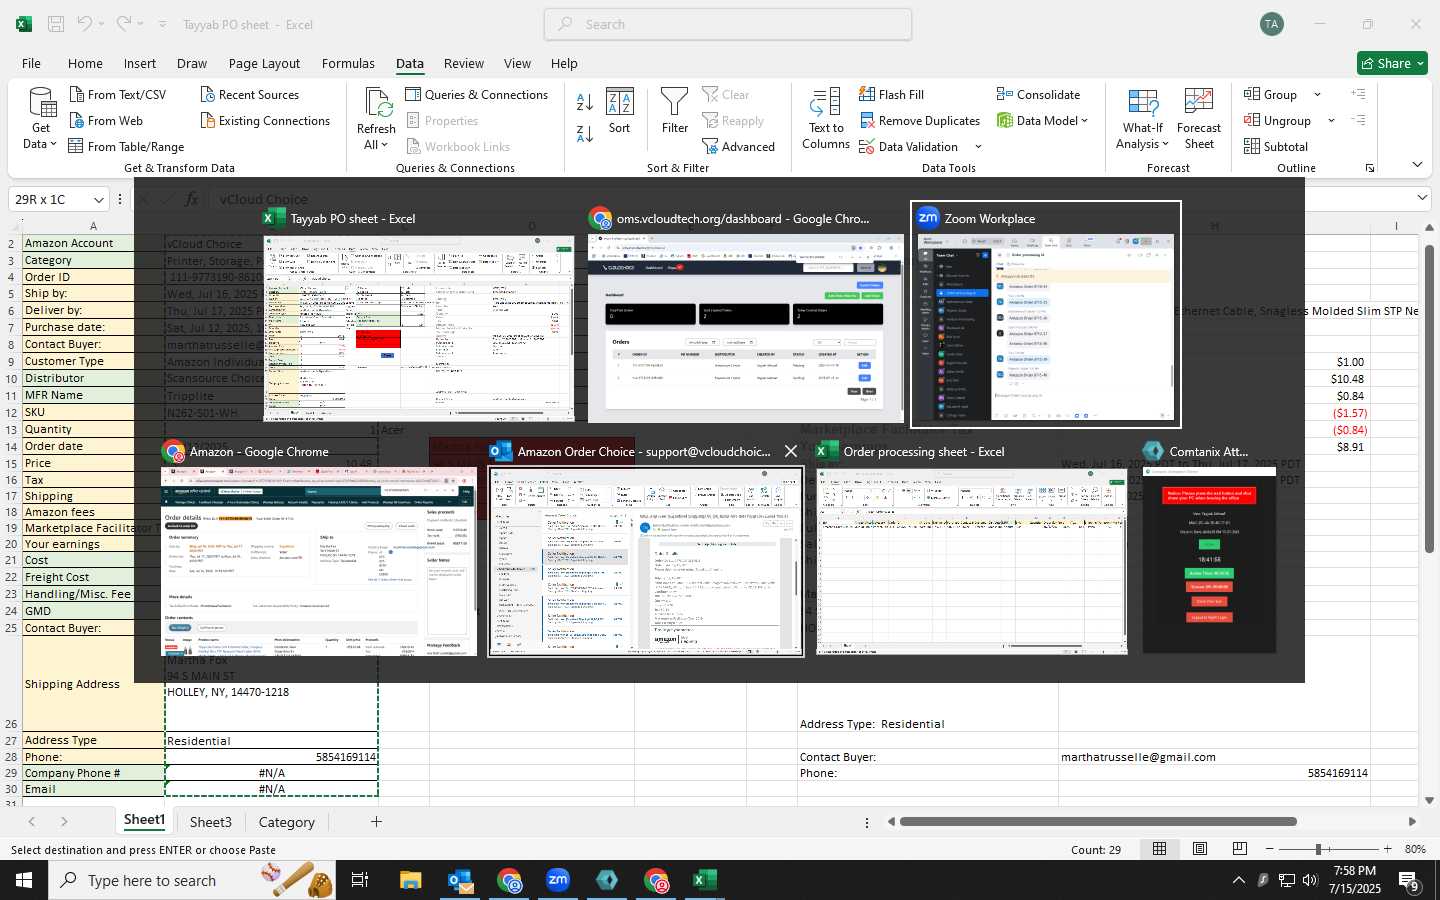Expand Group dropdown arrow

1317,94
